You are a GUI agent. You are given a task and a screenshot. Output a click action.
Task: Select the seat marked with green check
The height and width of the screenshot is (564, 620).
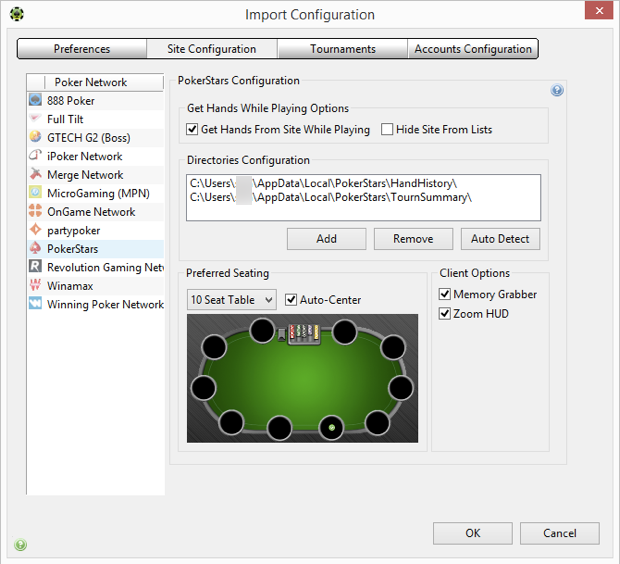point(331,428)
